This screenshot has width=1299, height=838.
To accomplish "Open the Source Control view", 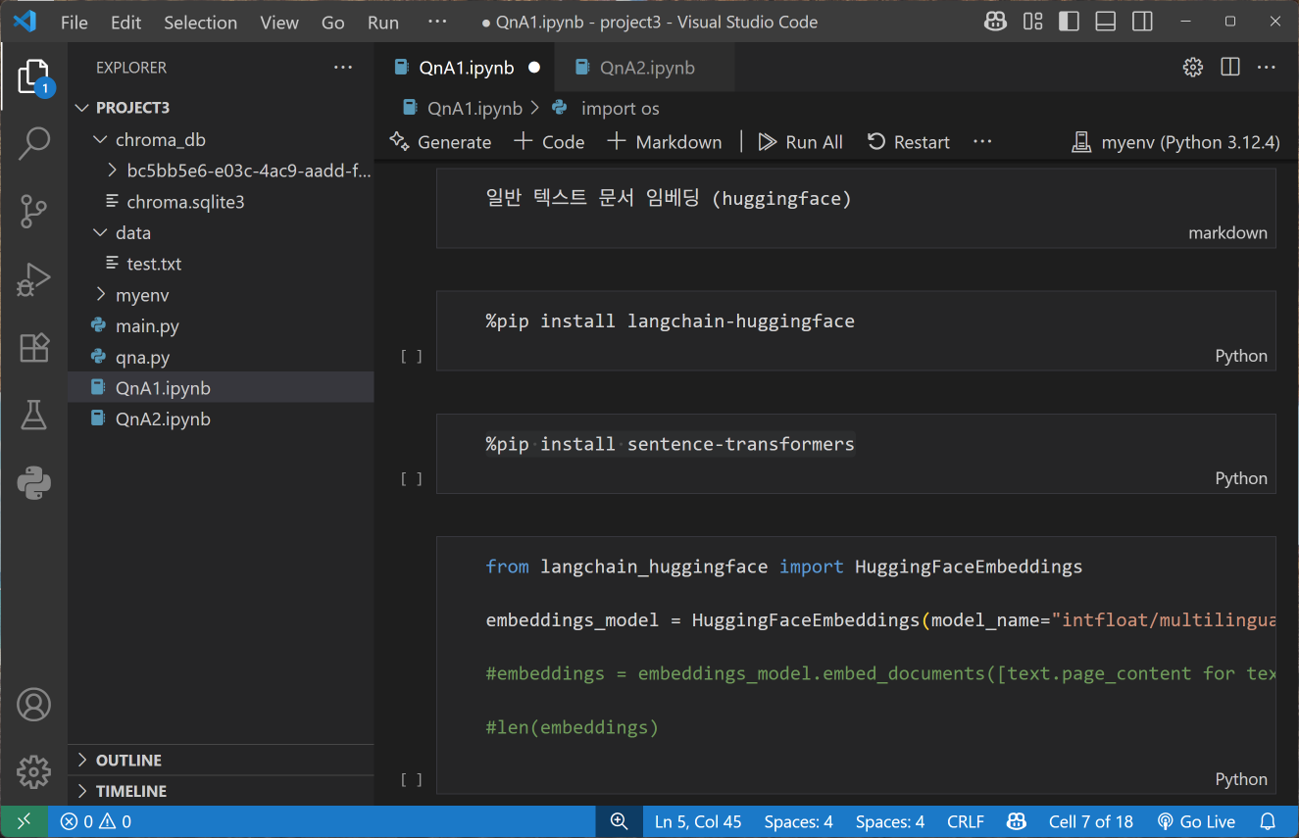I will [34, 211].
